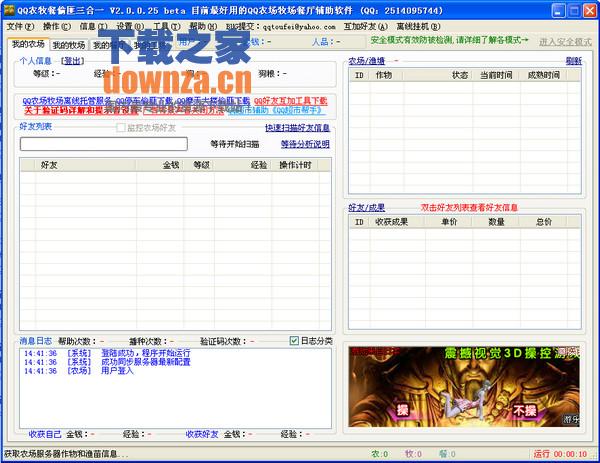Click the 数量 column header

coord(496,222)
